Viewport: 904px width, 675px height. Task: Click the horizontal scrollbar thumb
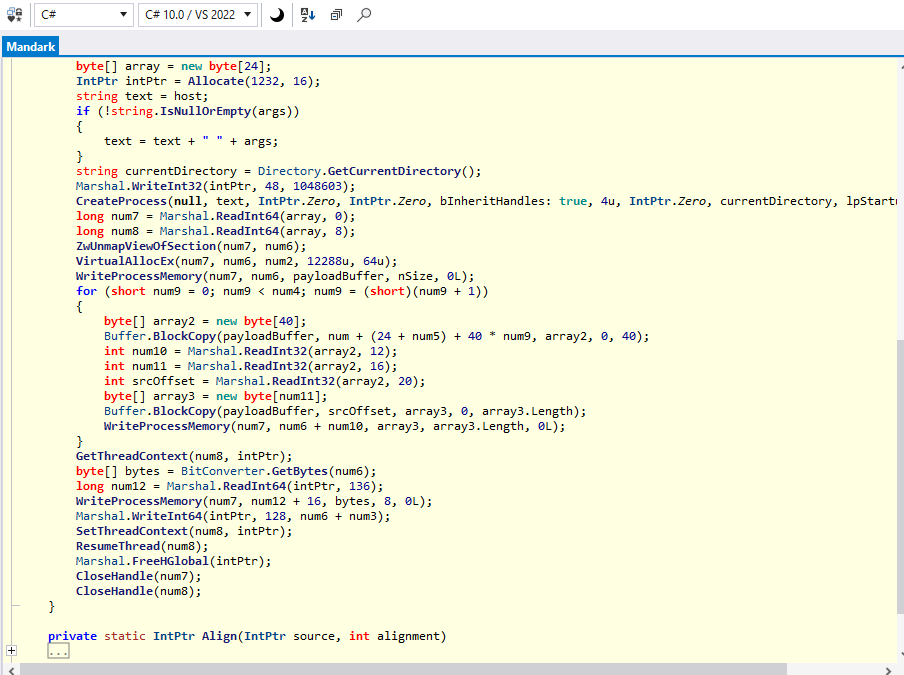coord(404,670)
